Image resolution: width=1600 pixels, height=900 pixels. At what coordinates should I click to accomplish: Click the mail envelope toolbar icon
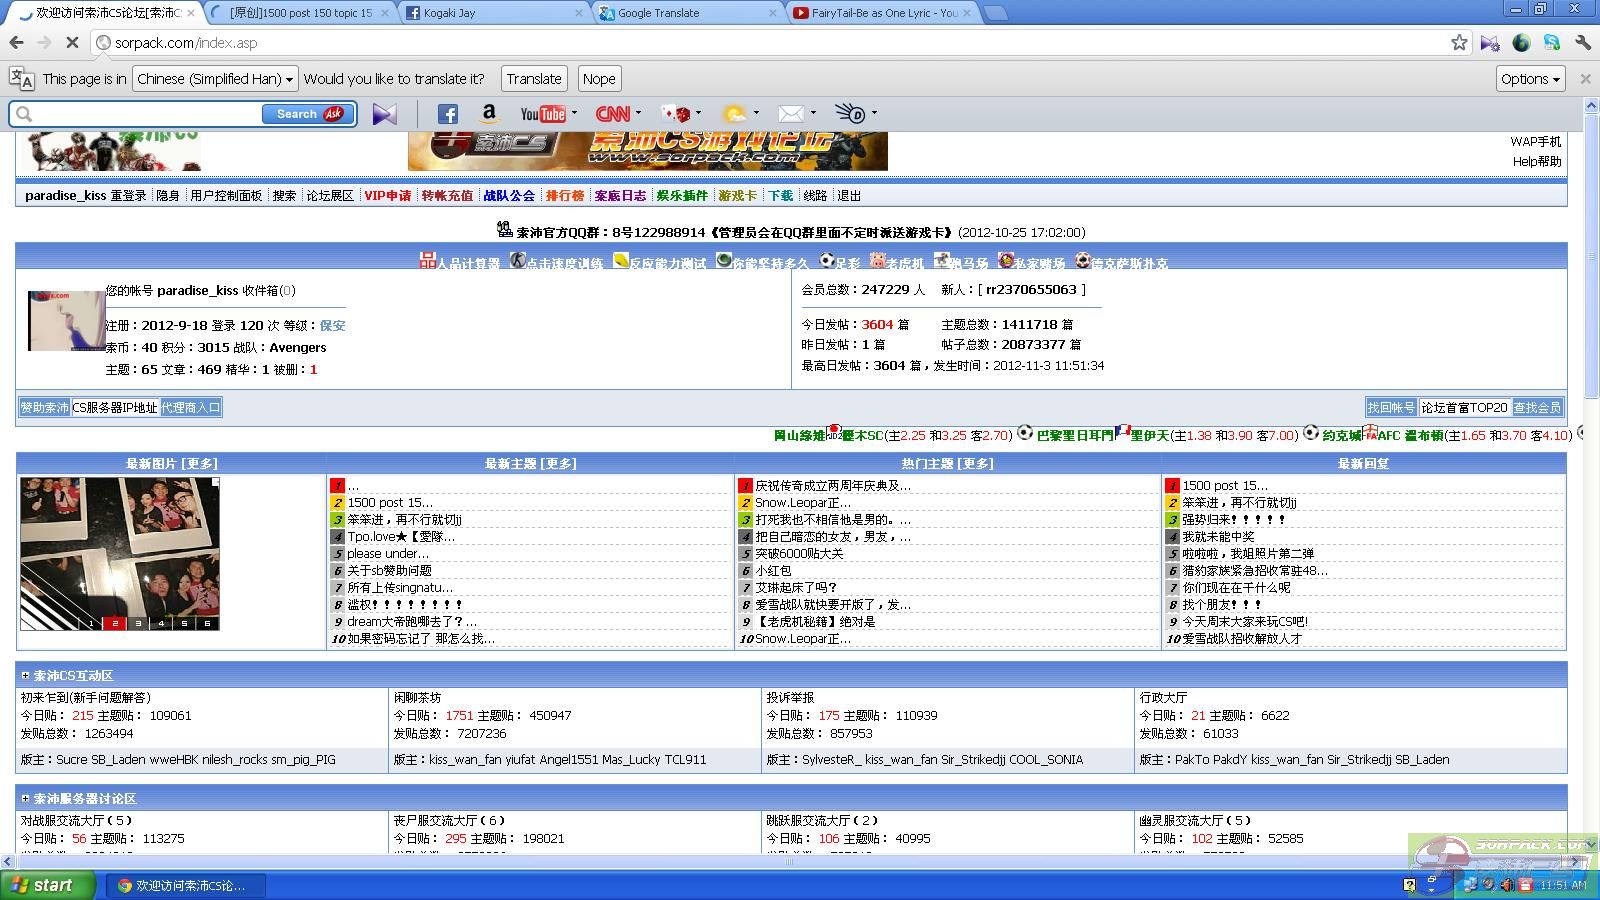(791, 114)
